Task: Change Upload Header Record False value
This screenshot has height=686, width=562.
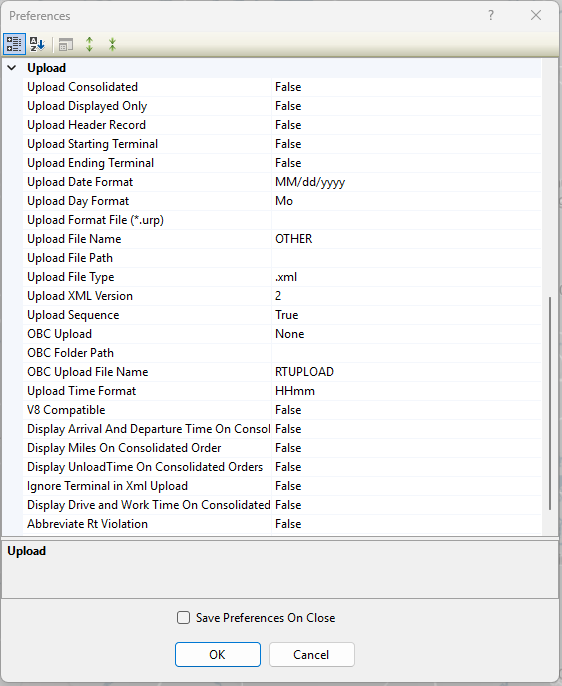Action: pyautogui.click(x=406, y=125)
